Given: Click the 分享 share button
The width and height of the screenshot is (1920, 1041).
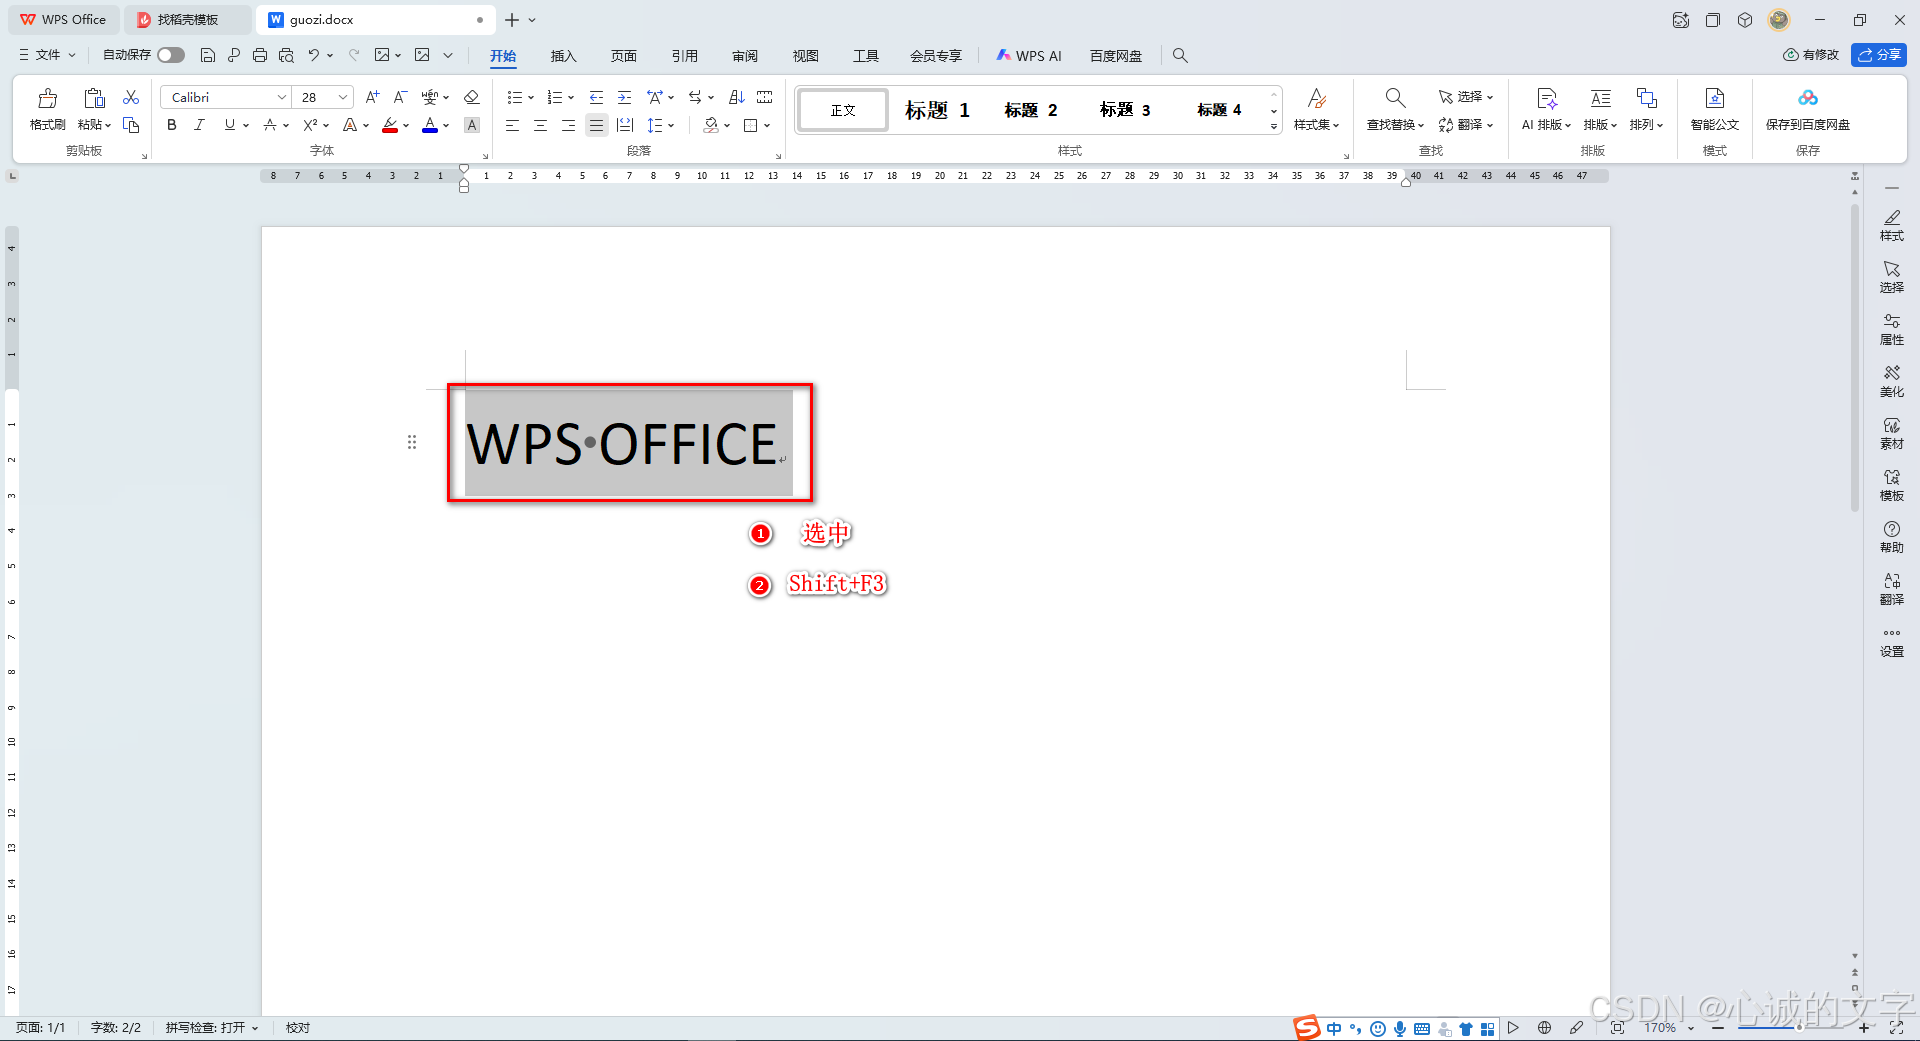Looking at the screenshot, I should pyautogui.click(x=1880, y=55).
